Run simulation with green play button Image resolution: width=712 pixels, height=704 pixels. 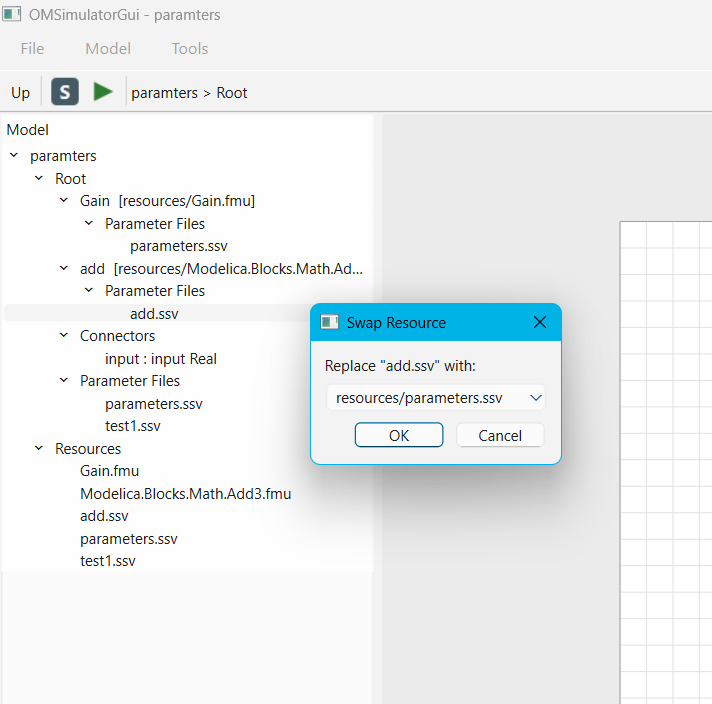tap(103, 92)
